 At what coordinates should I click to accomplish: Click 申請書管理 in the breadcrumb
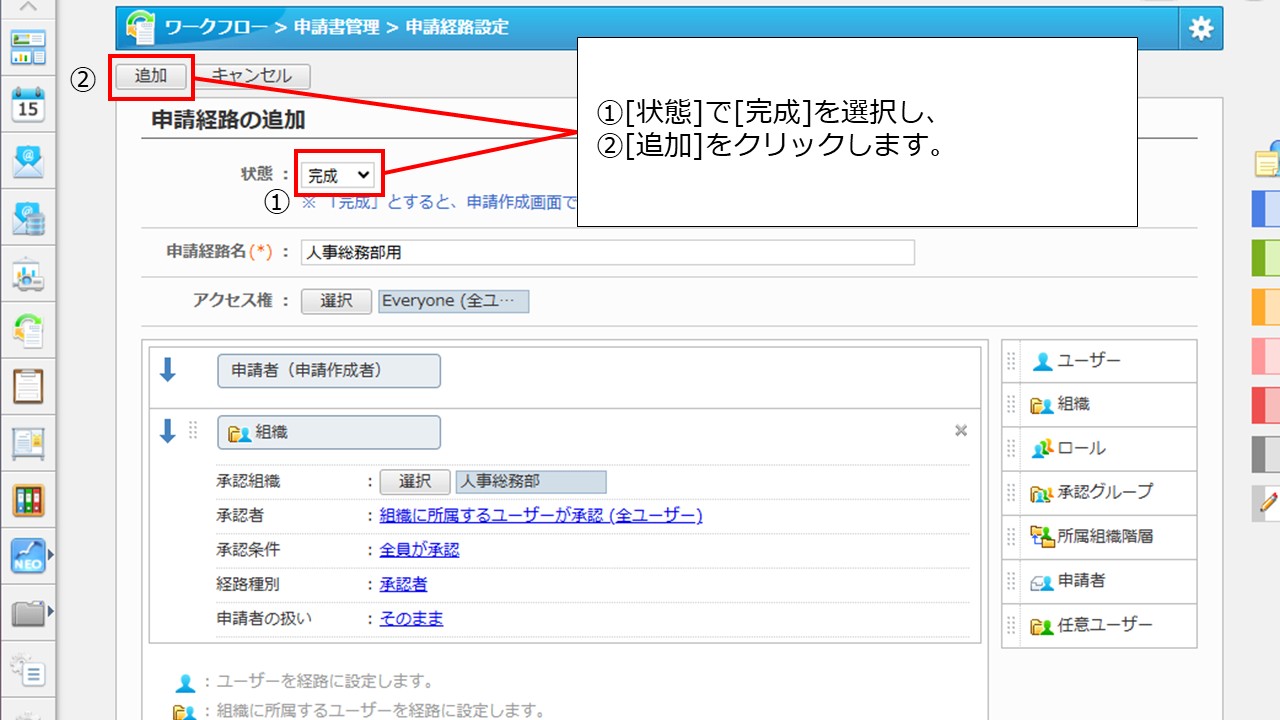[336, 28]
